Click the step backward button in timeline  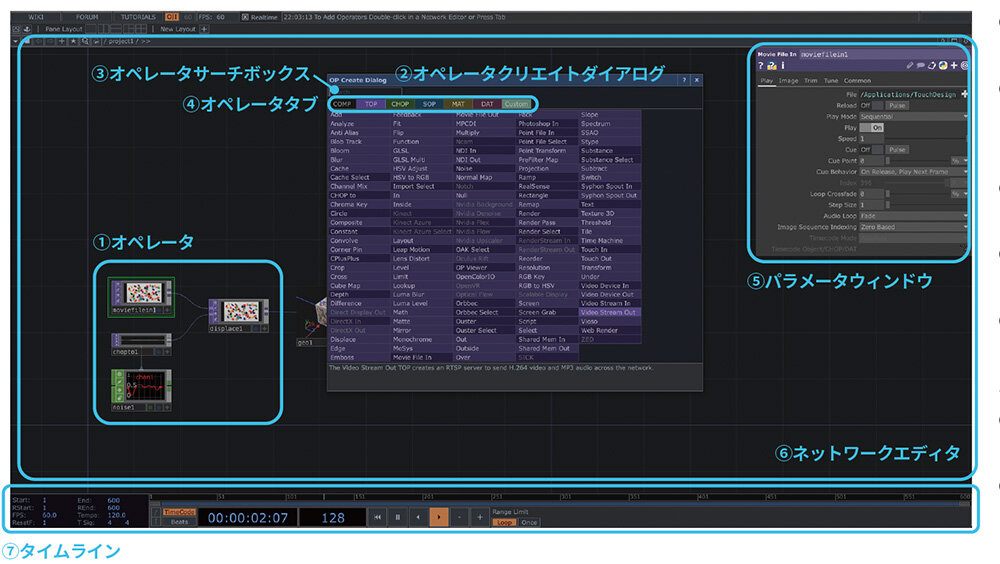point(458,517)
